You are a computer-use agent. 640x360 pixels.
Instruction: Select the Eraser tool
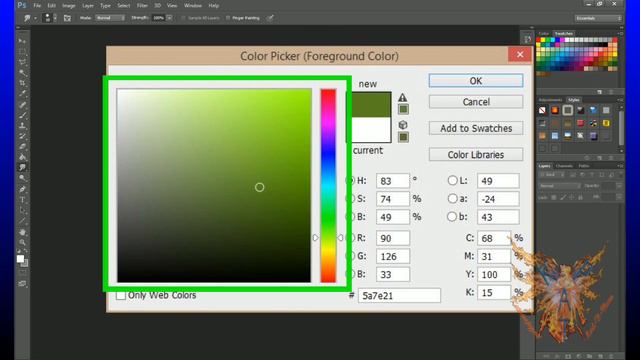22,147
